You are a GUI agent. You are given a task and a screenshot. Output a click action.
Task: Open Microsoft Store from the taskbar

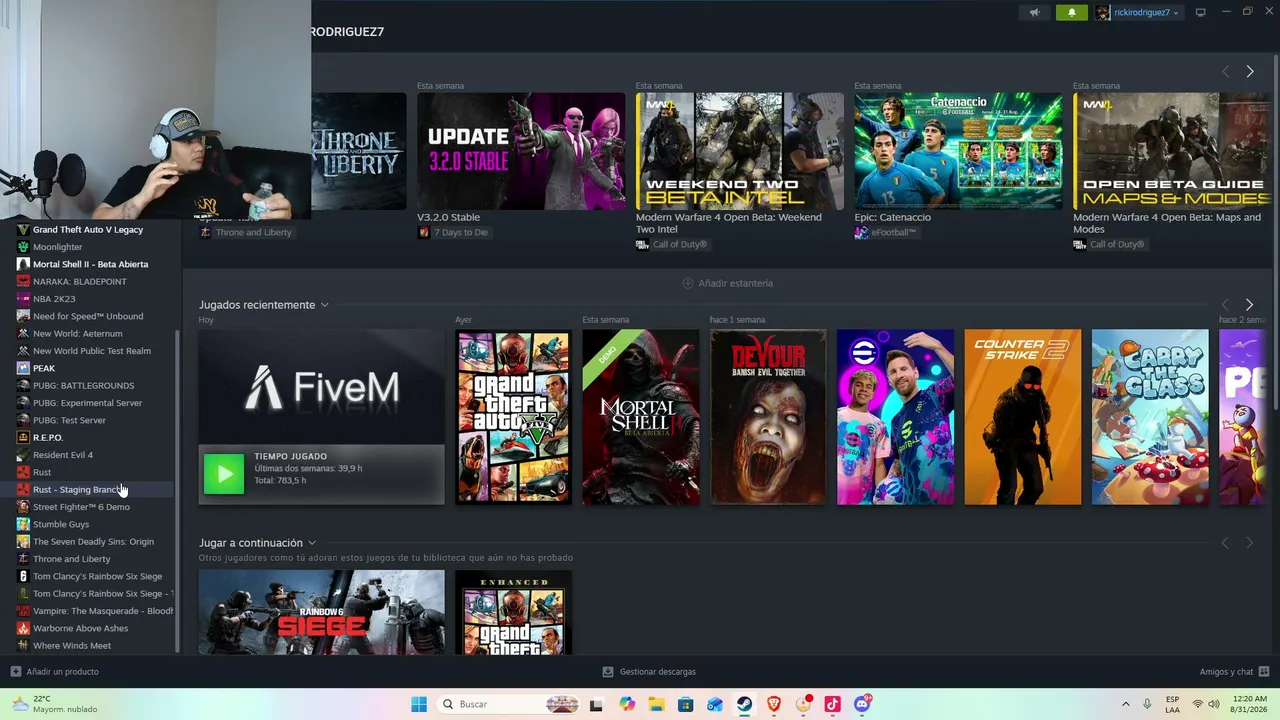685,704
